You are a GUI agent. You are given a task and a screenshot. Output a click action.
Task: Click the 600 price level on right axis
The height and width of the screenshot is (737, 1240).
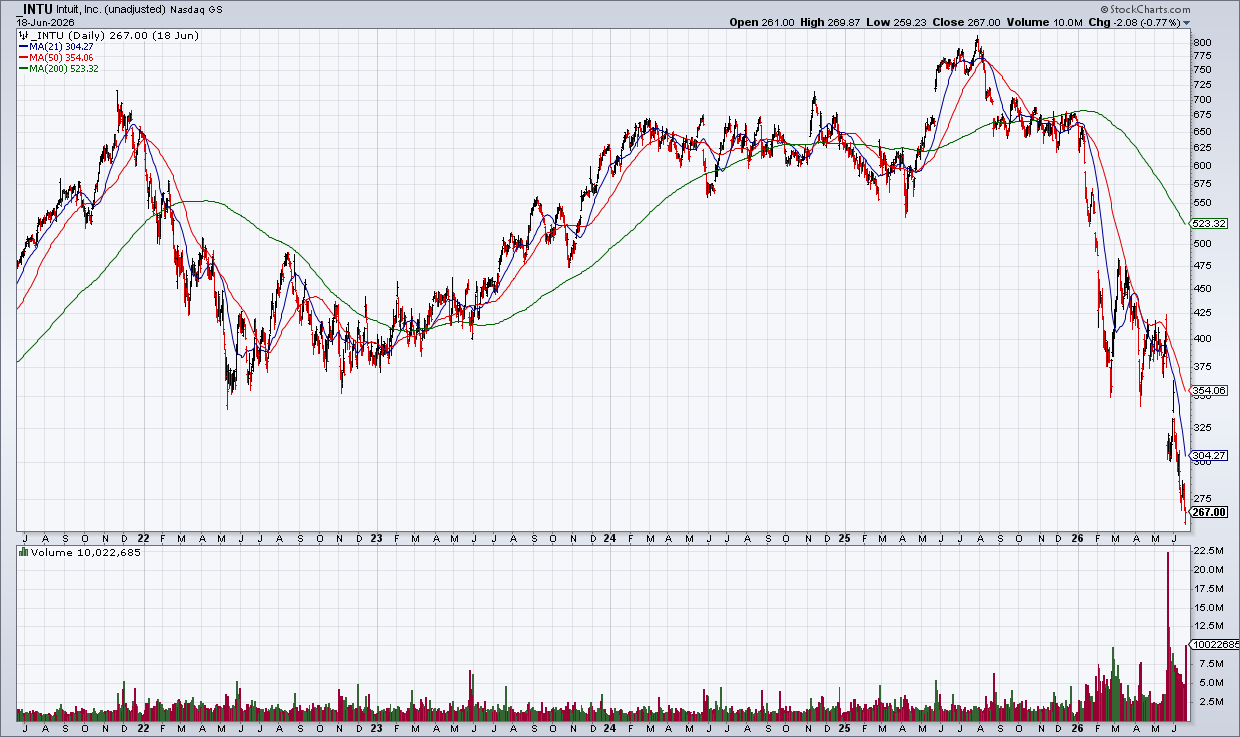[1201, 166]
